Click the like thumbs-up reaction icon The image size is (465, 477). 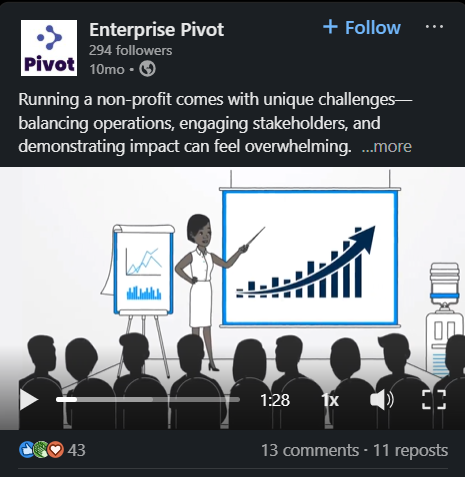27,450
